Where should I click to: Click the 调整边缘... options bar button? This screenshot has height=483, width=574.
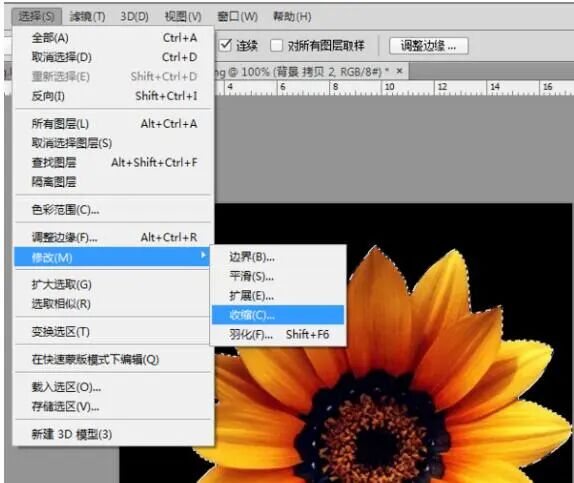click(429, 46)
